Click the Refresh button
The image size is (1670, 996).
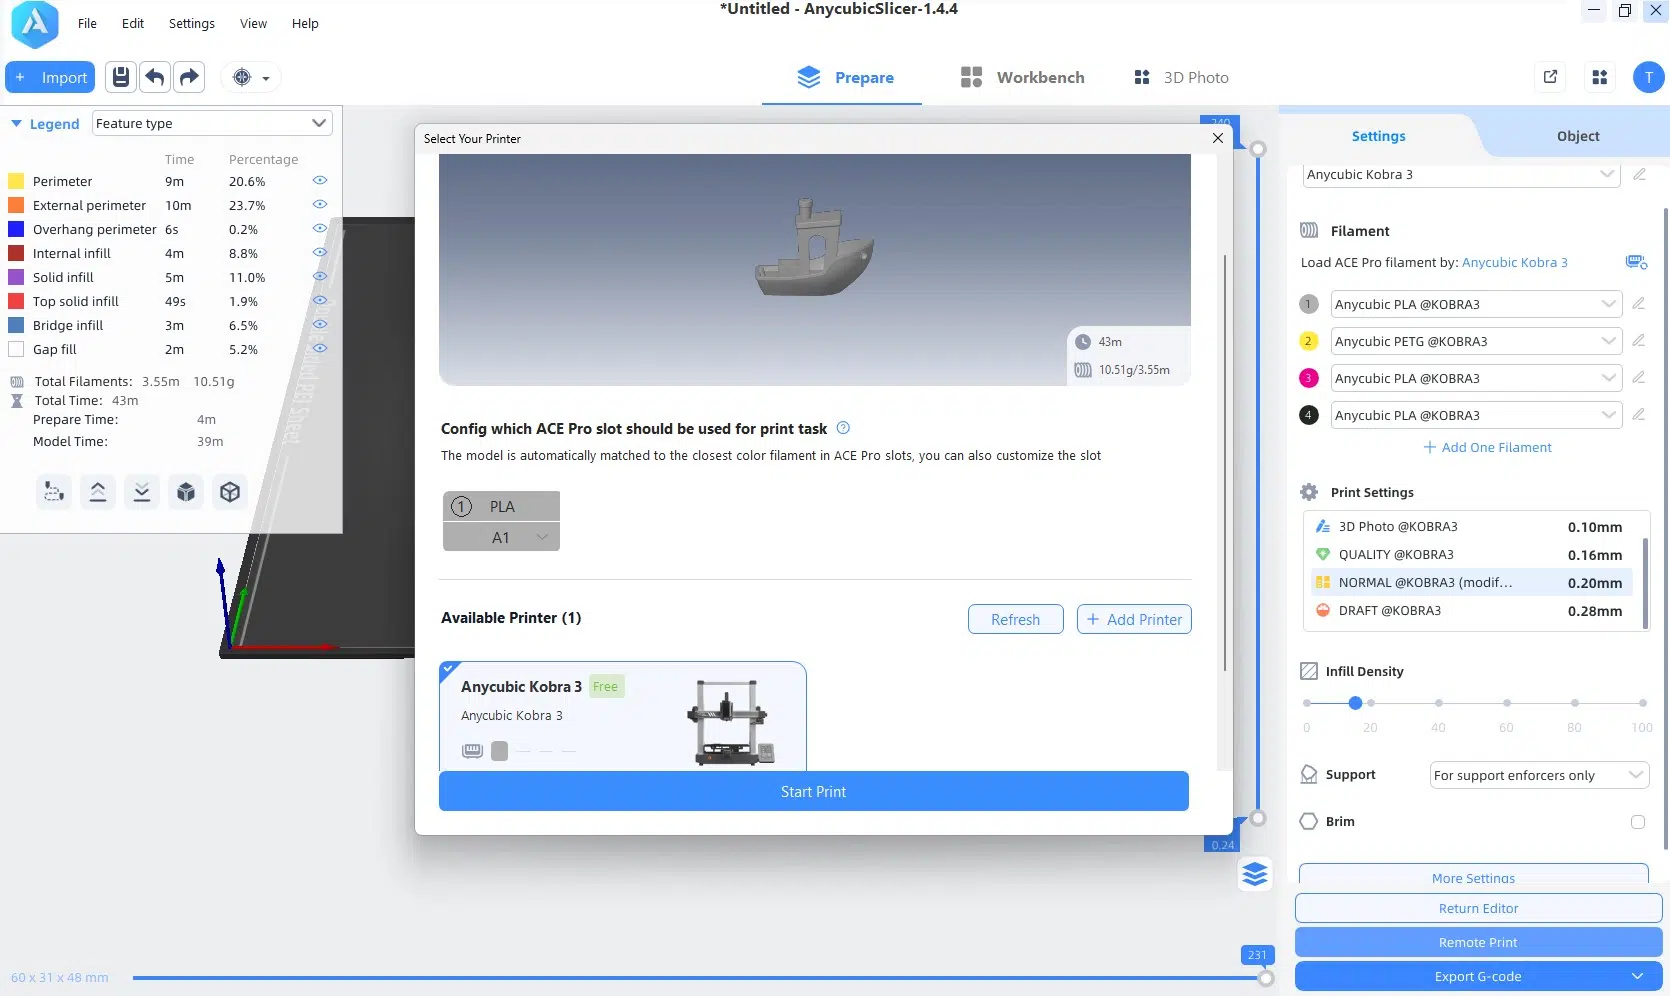pos(1015,619)
